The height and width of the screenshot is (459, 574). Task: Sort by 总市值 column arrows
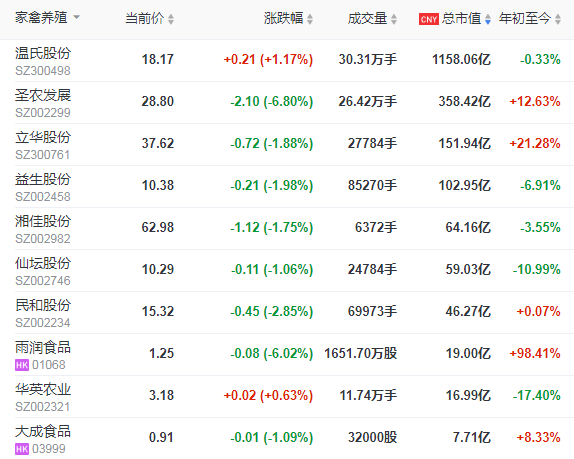pyautogui.click(x=488, y=19)
